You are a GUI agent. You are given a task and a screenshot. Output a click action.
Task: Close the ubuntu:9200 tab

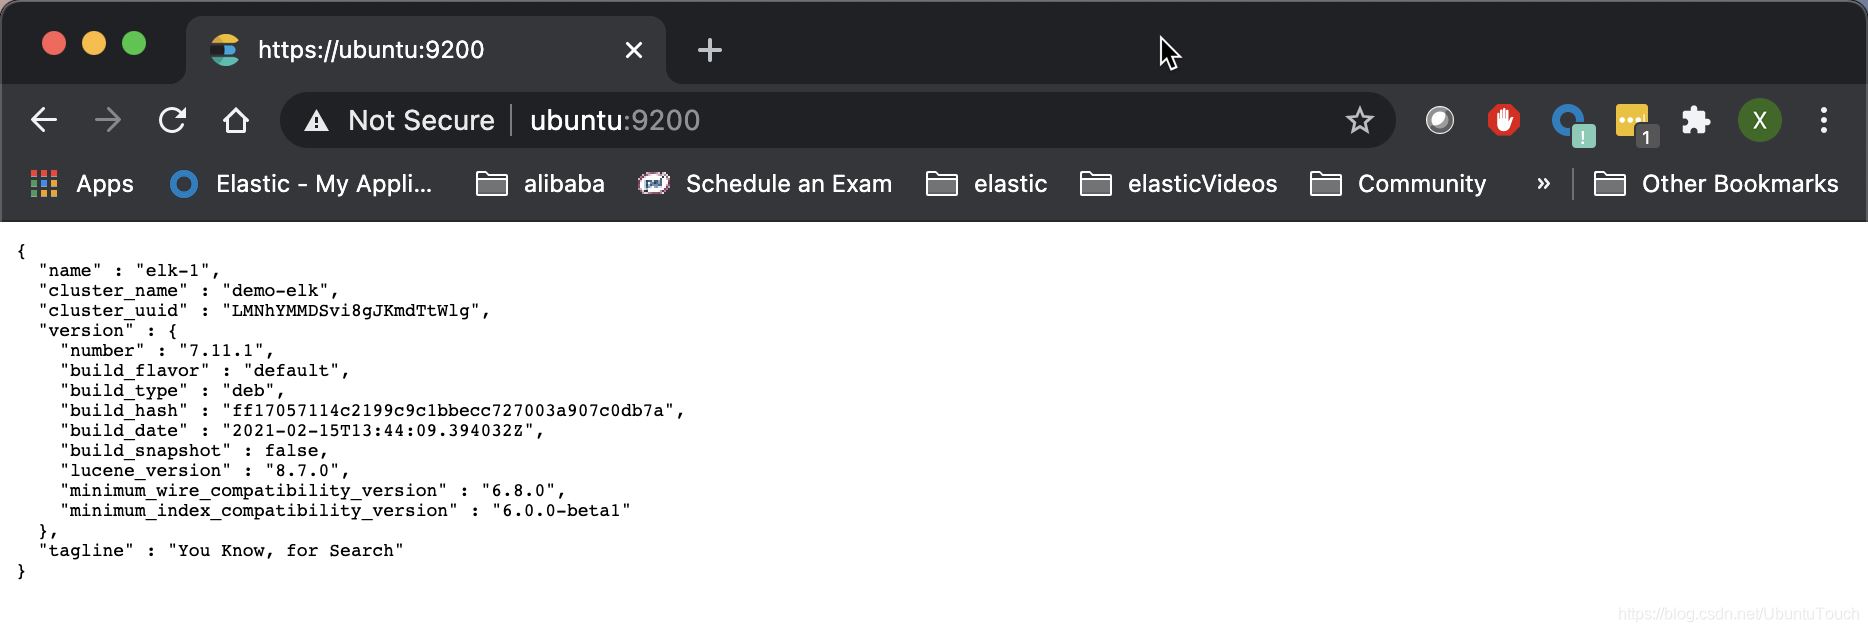tap(633, 50)
